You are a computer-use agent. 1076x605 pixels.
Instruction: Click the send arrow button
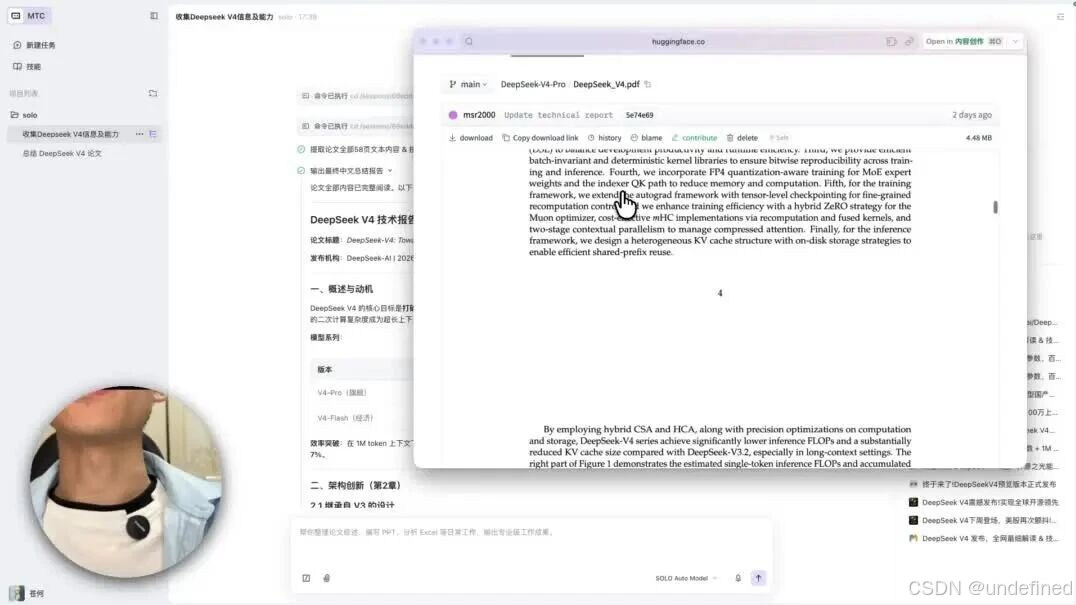pyautogui.click(x=758, y=578)
